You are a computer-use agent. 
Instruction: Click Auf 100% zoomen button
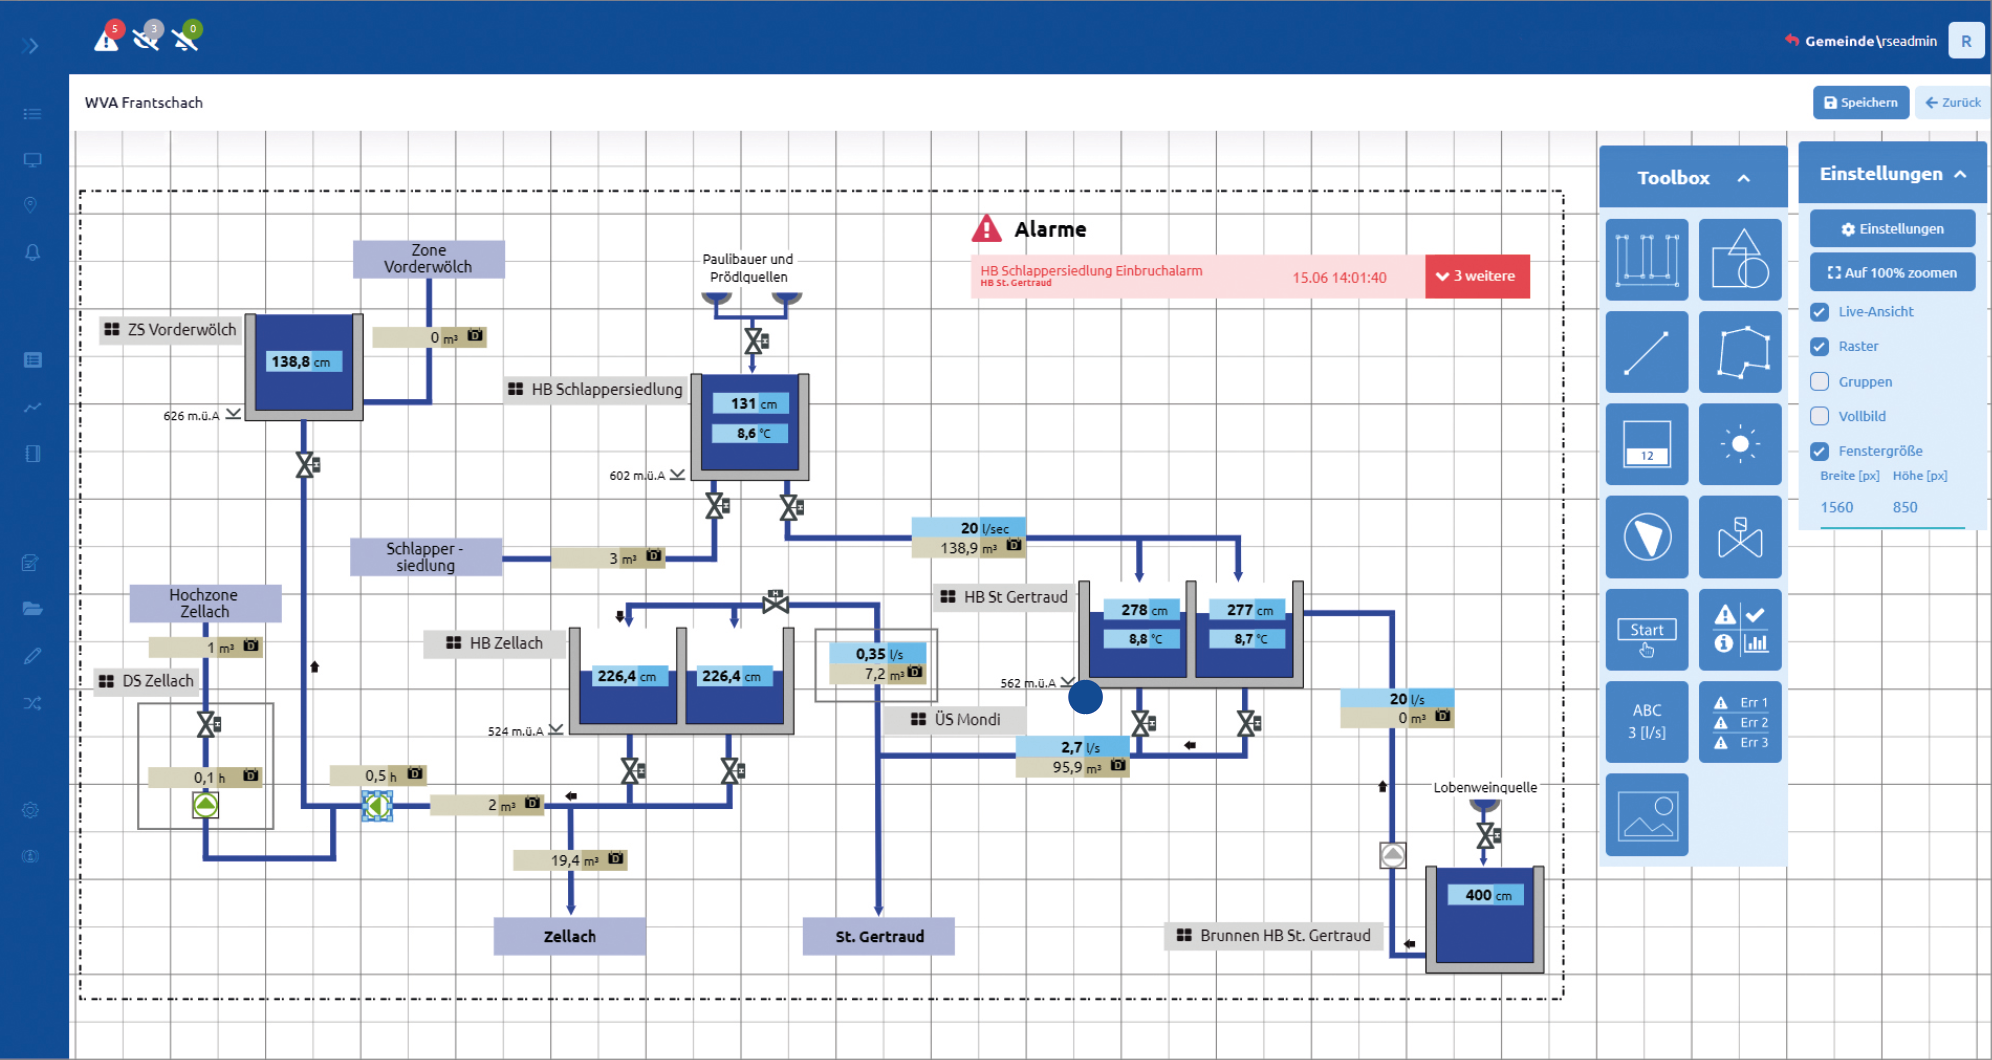[x=1892, y=273]
